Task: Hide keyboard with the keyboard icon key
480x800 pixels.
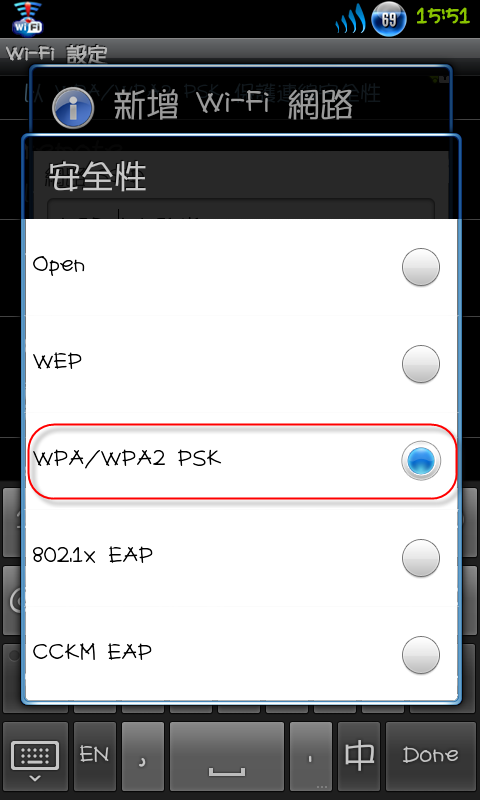Action: 35,754
